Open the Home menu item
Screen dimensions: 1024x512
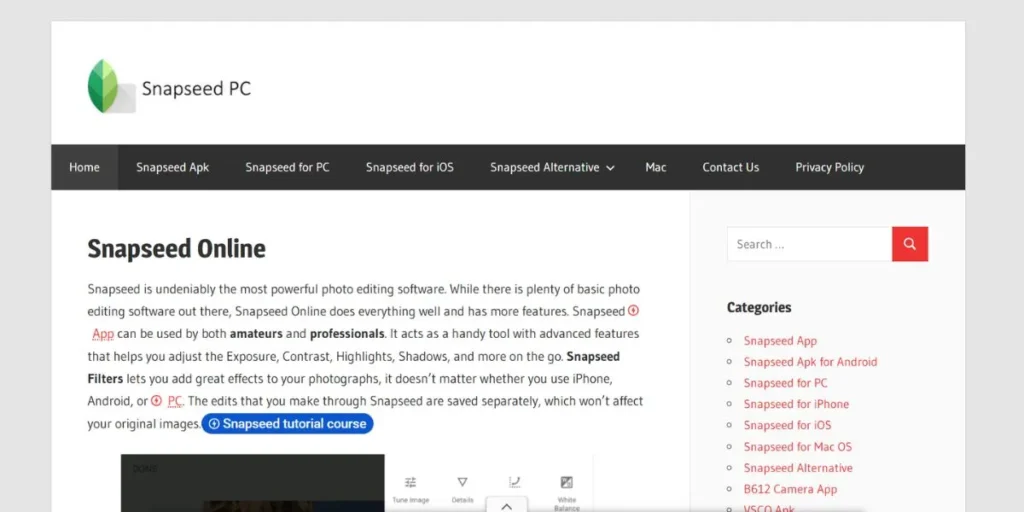[84, 167]
